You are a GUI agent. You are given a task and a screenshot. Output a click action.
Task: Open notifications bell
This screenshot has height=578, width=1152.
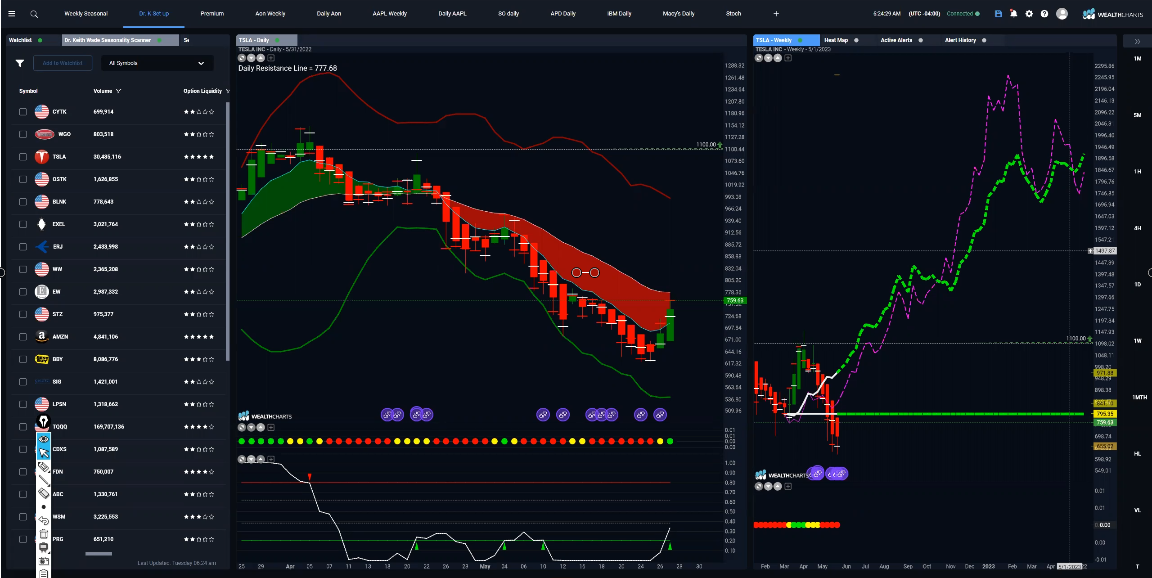[x=1013, y=14]
